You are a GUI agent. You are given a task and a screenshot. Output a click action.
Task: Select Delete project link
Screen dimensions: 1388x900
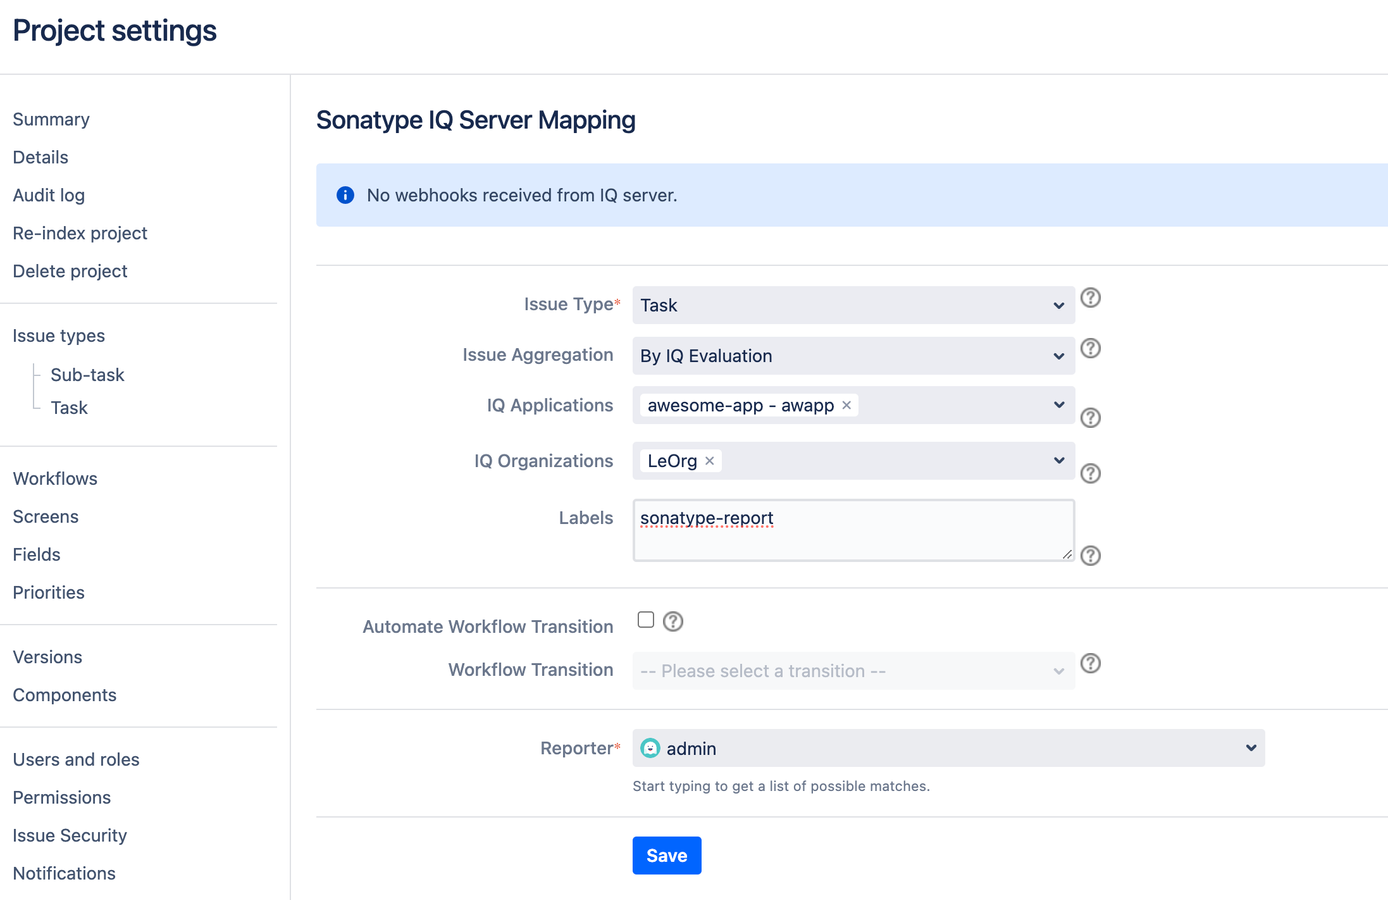(x=70, y=271)
